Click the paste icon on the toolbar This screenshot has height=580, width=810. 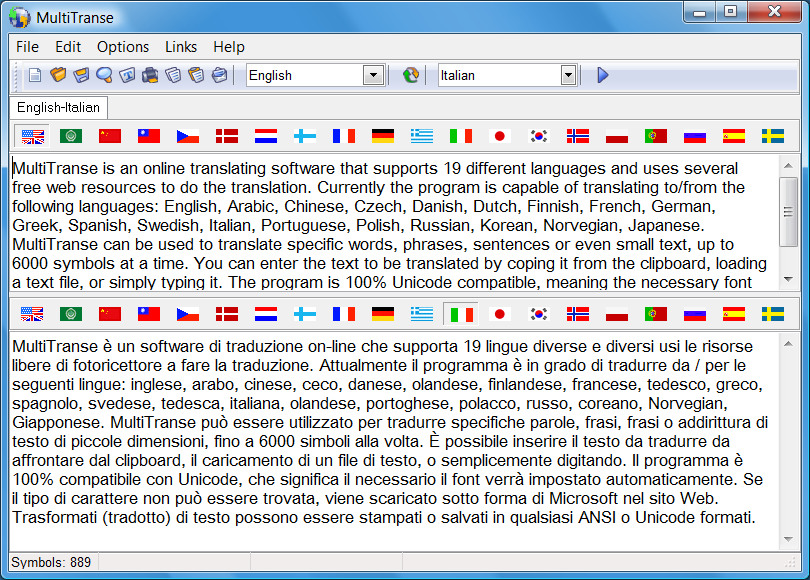pos(198,75)
